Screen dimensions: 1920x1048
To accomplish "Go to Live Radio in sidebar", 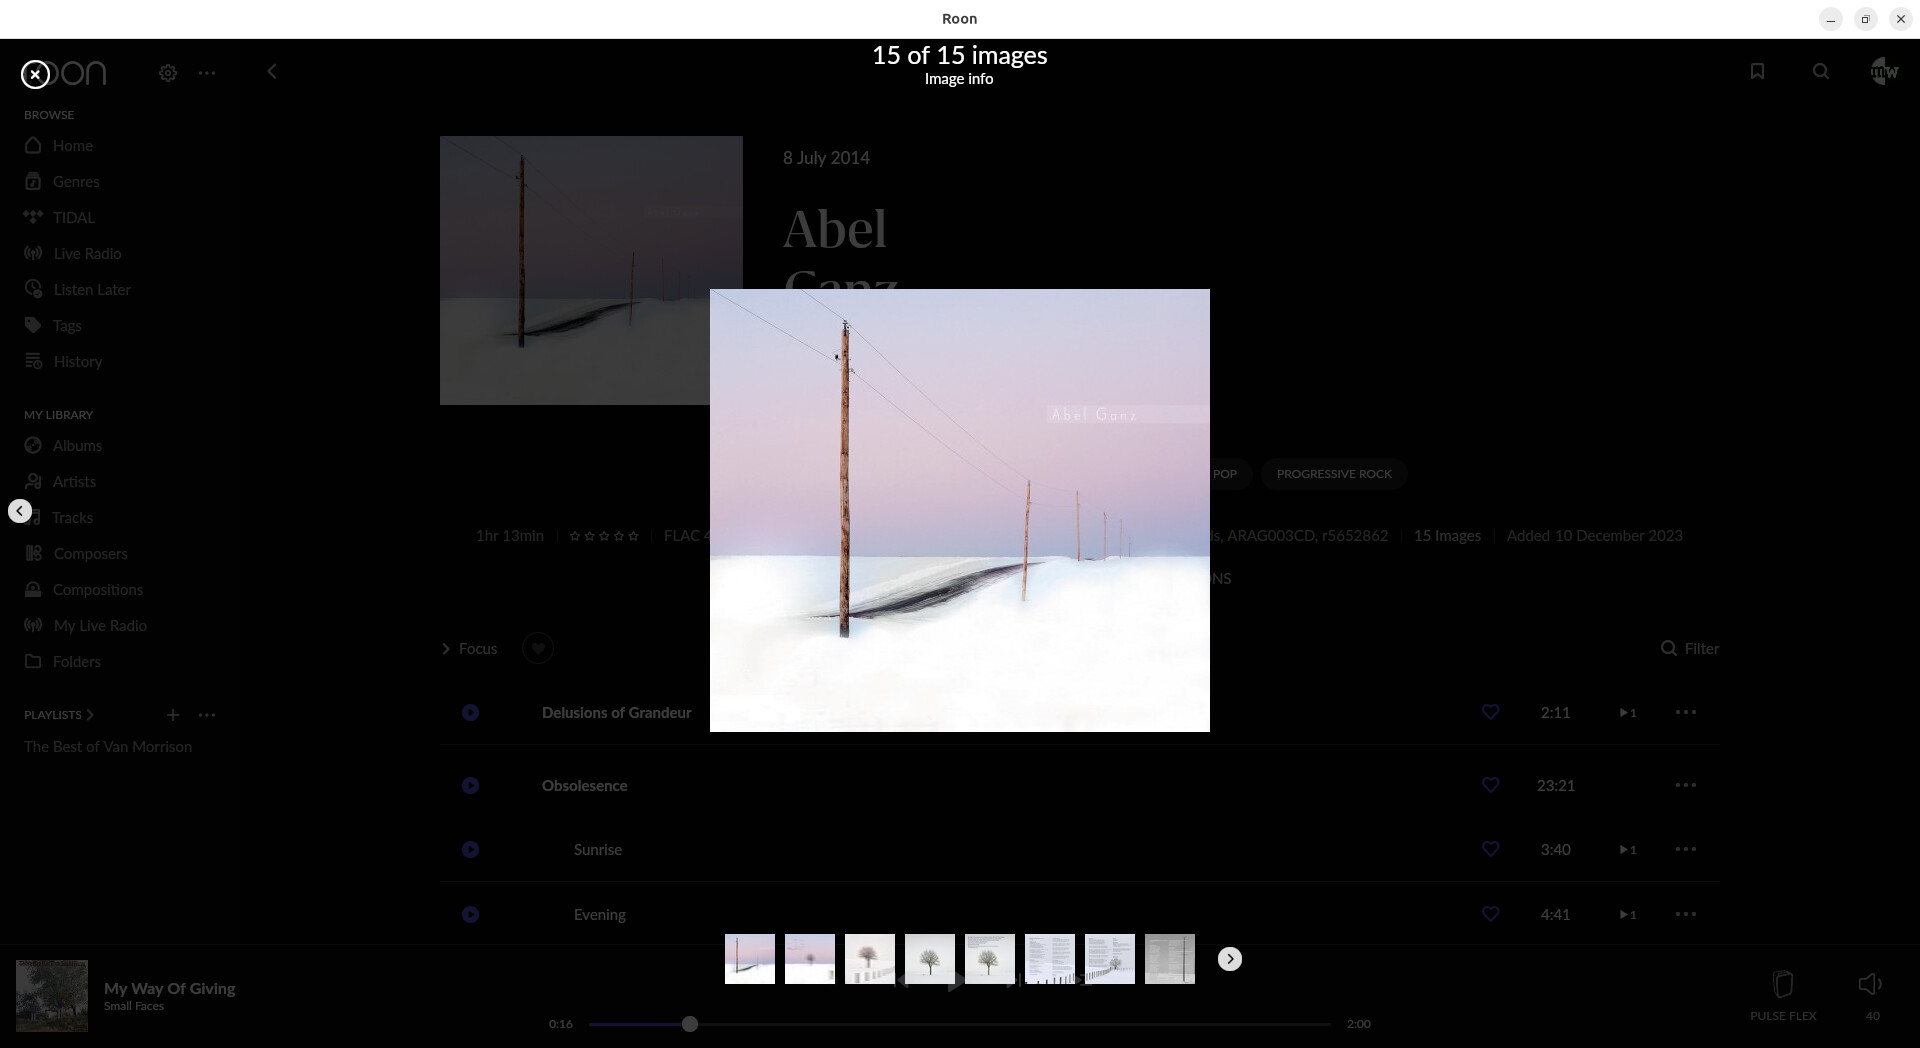I will coord(87,254).
